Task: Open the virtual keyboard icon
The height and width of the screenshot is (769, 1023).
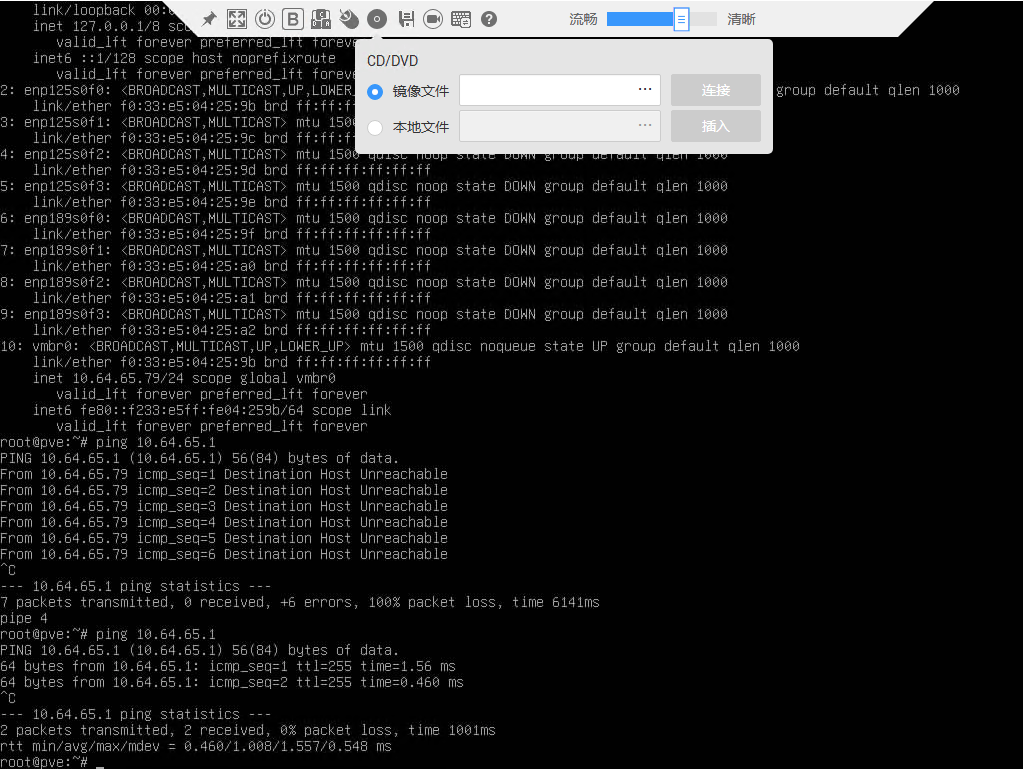Action: (x=460, y=18)
